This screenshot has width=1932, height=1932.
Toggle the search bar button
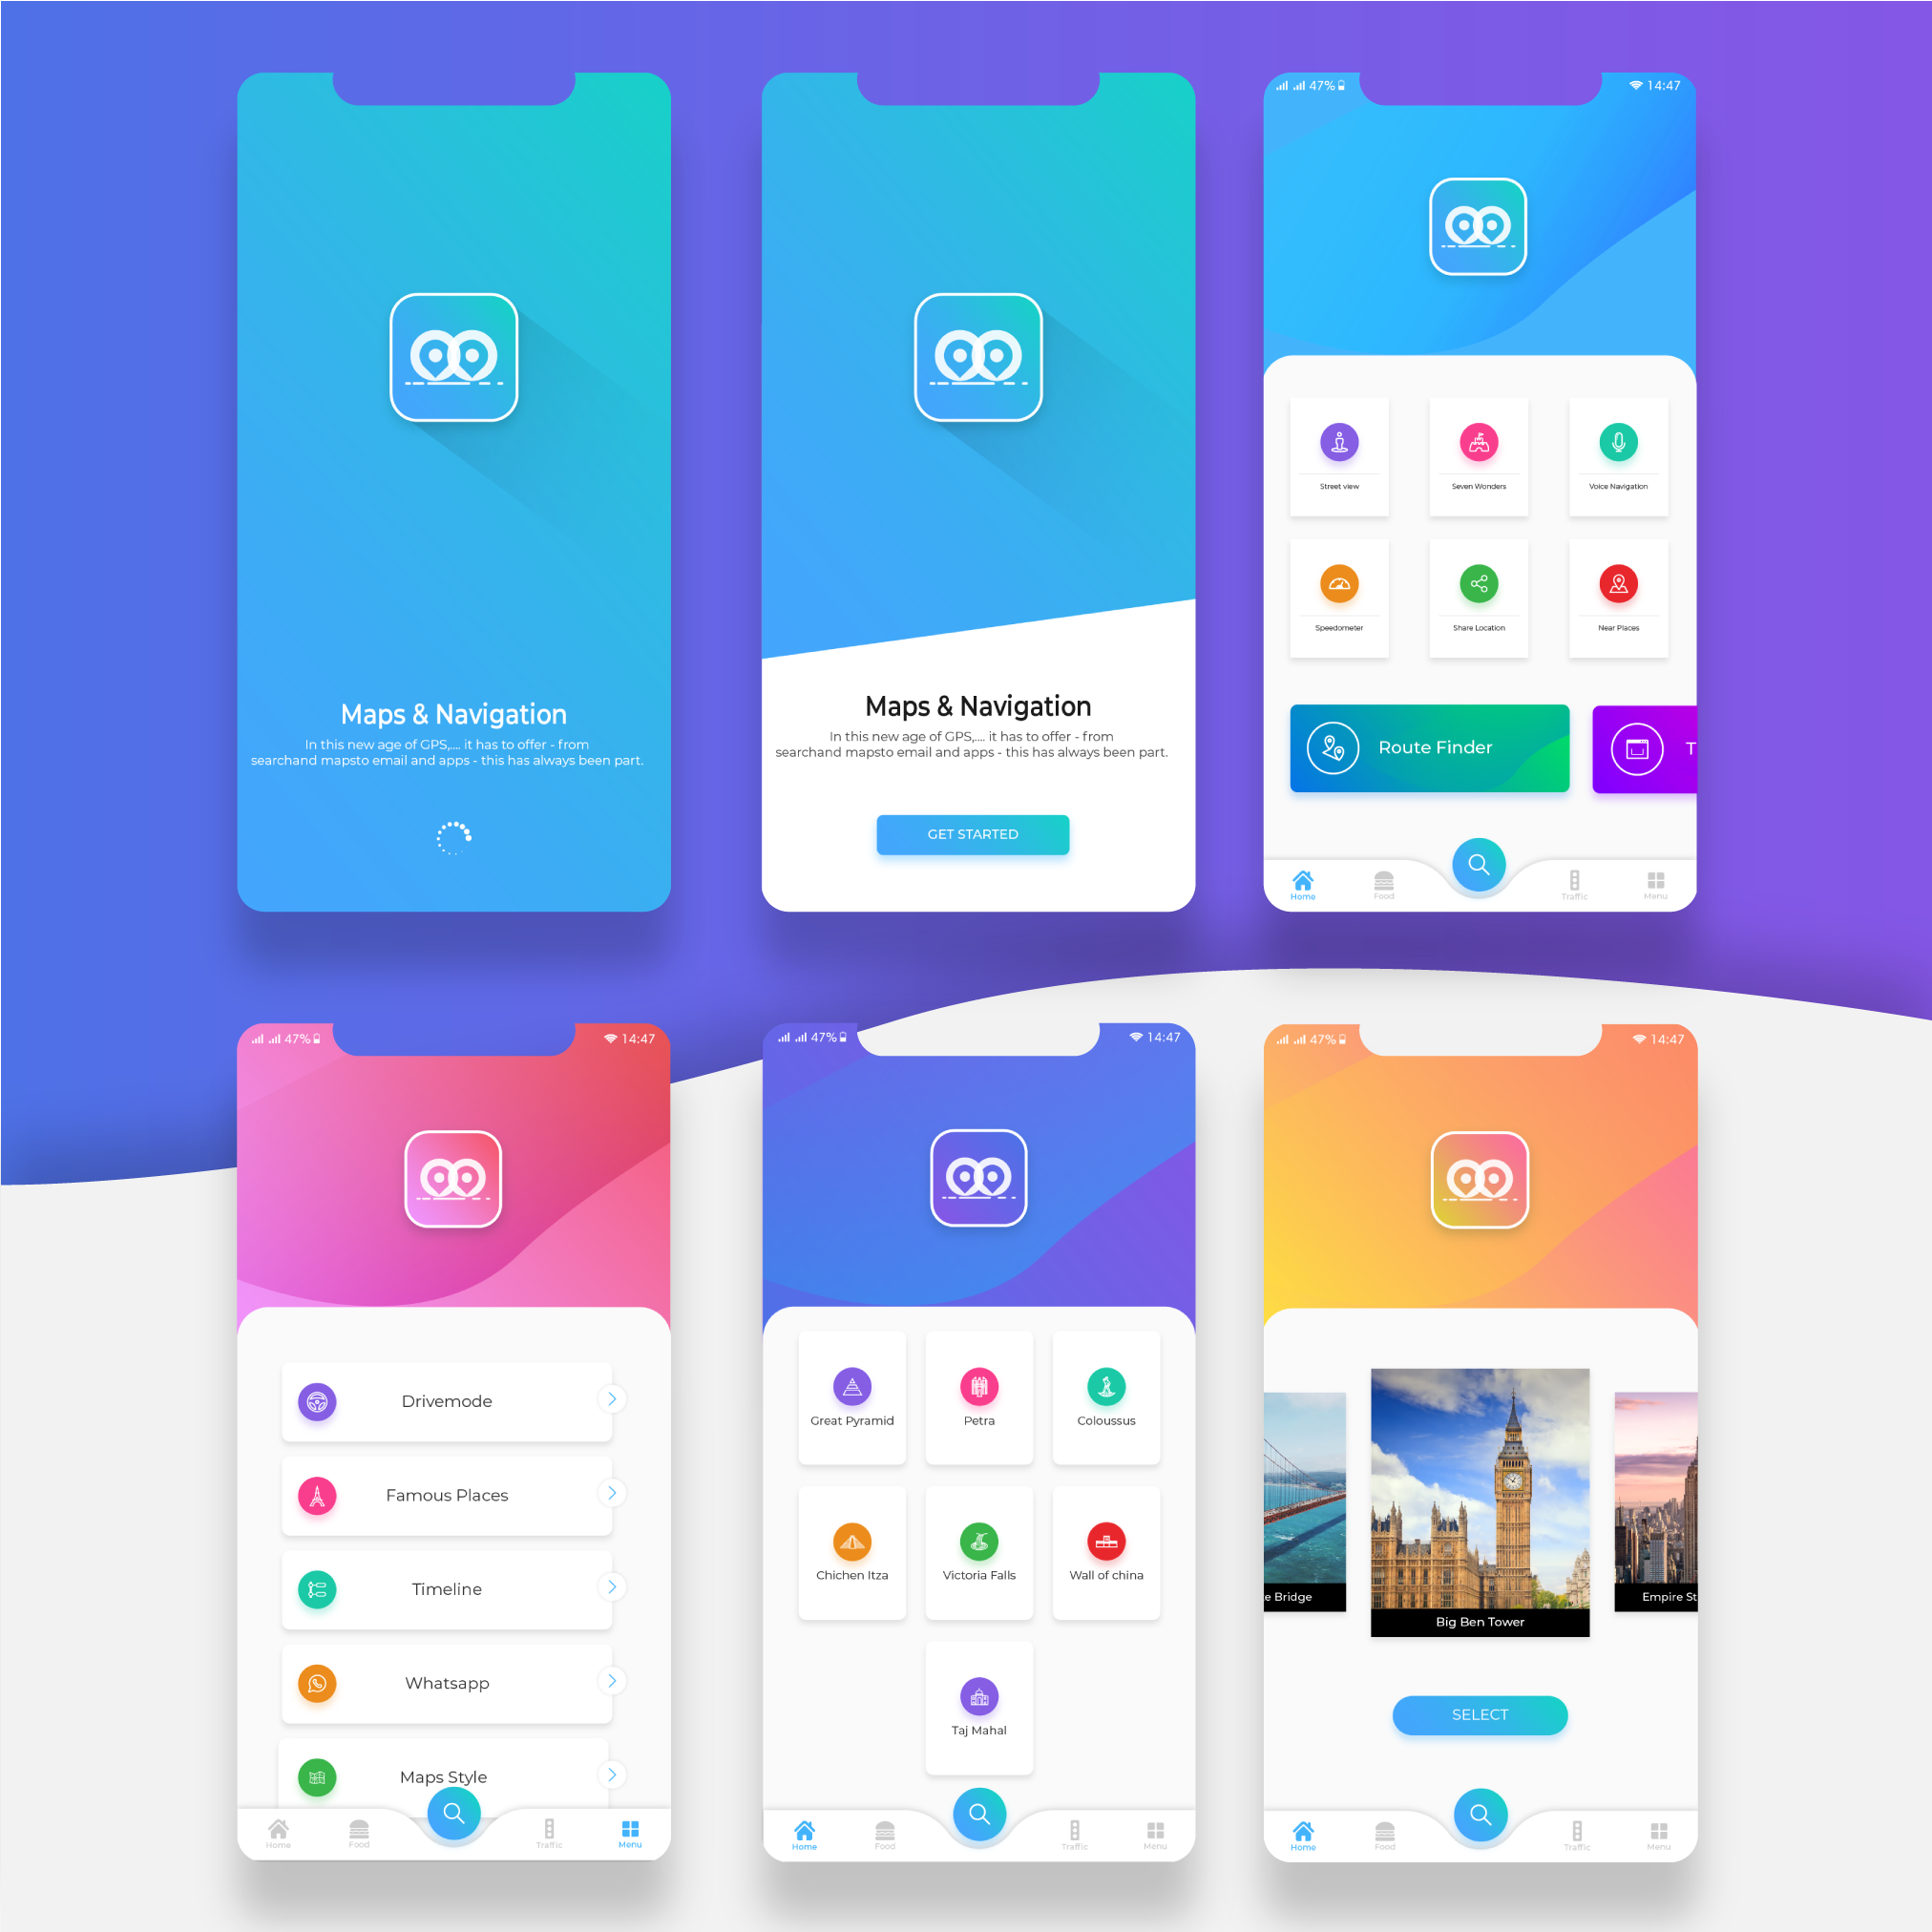[1480, 865]
